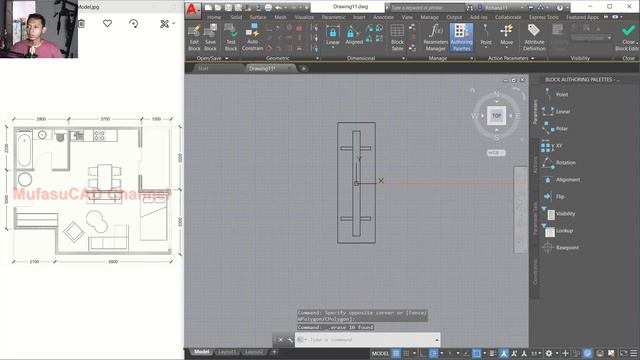Open the Parameters Manager

(436, 37)
